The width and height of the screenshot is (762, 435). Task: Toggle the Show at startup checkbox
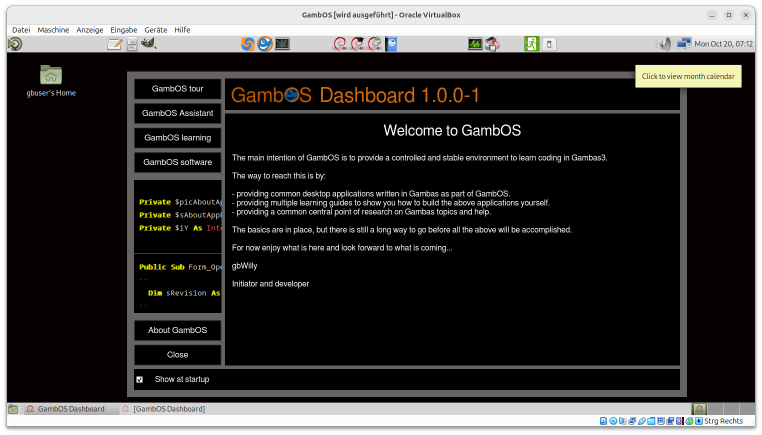[140, 380]
